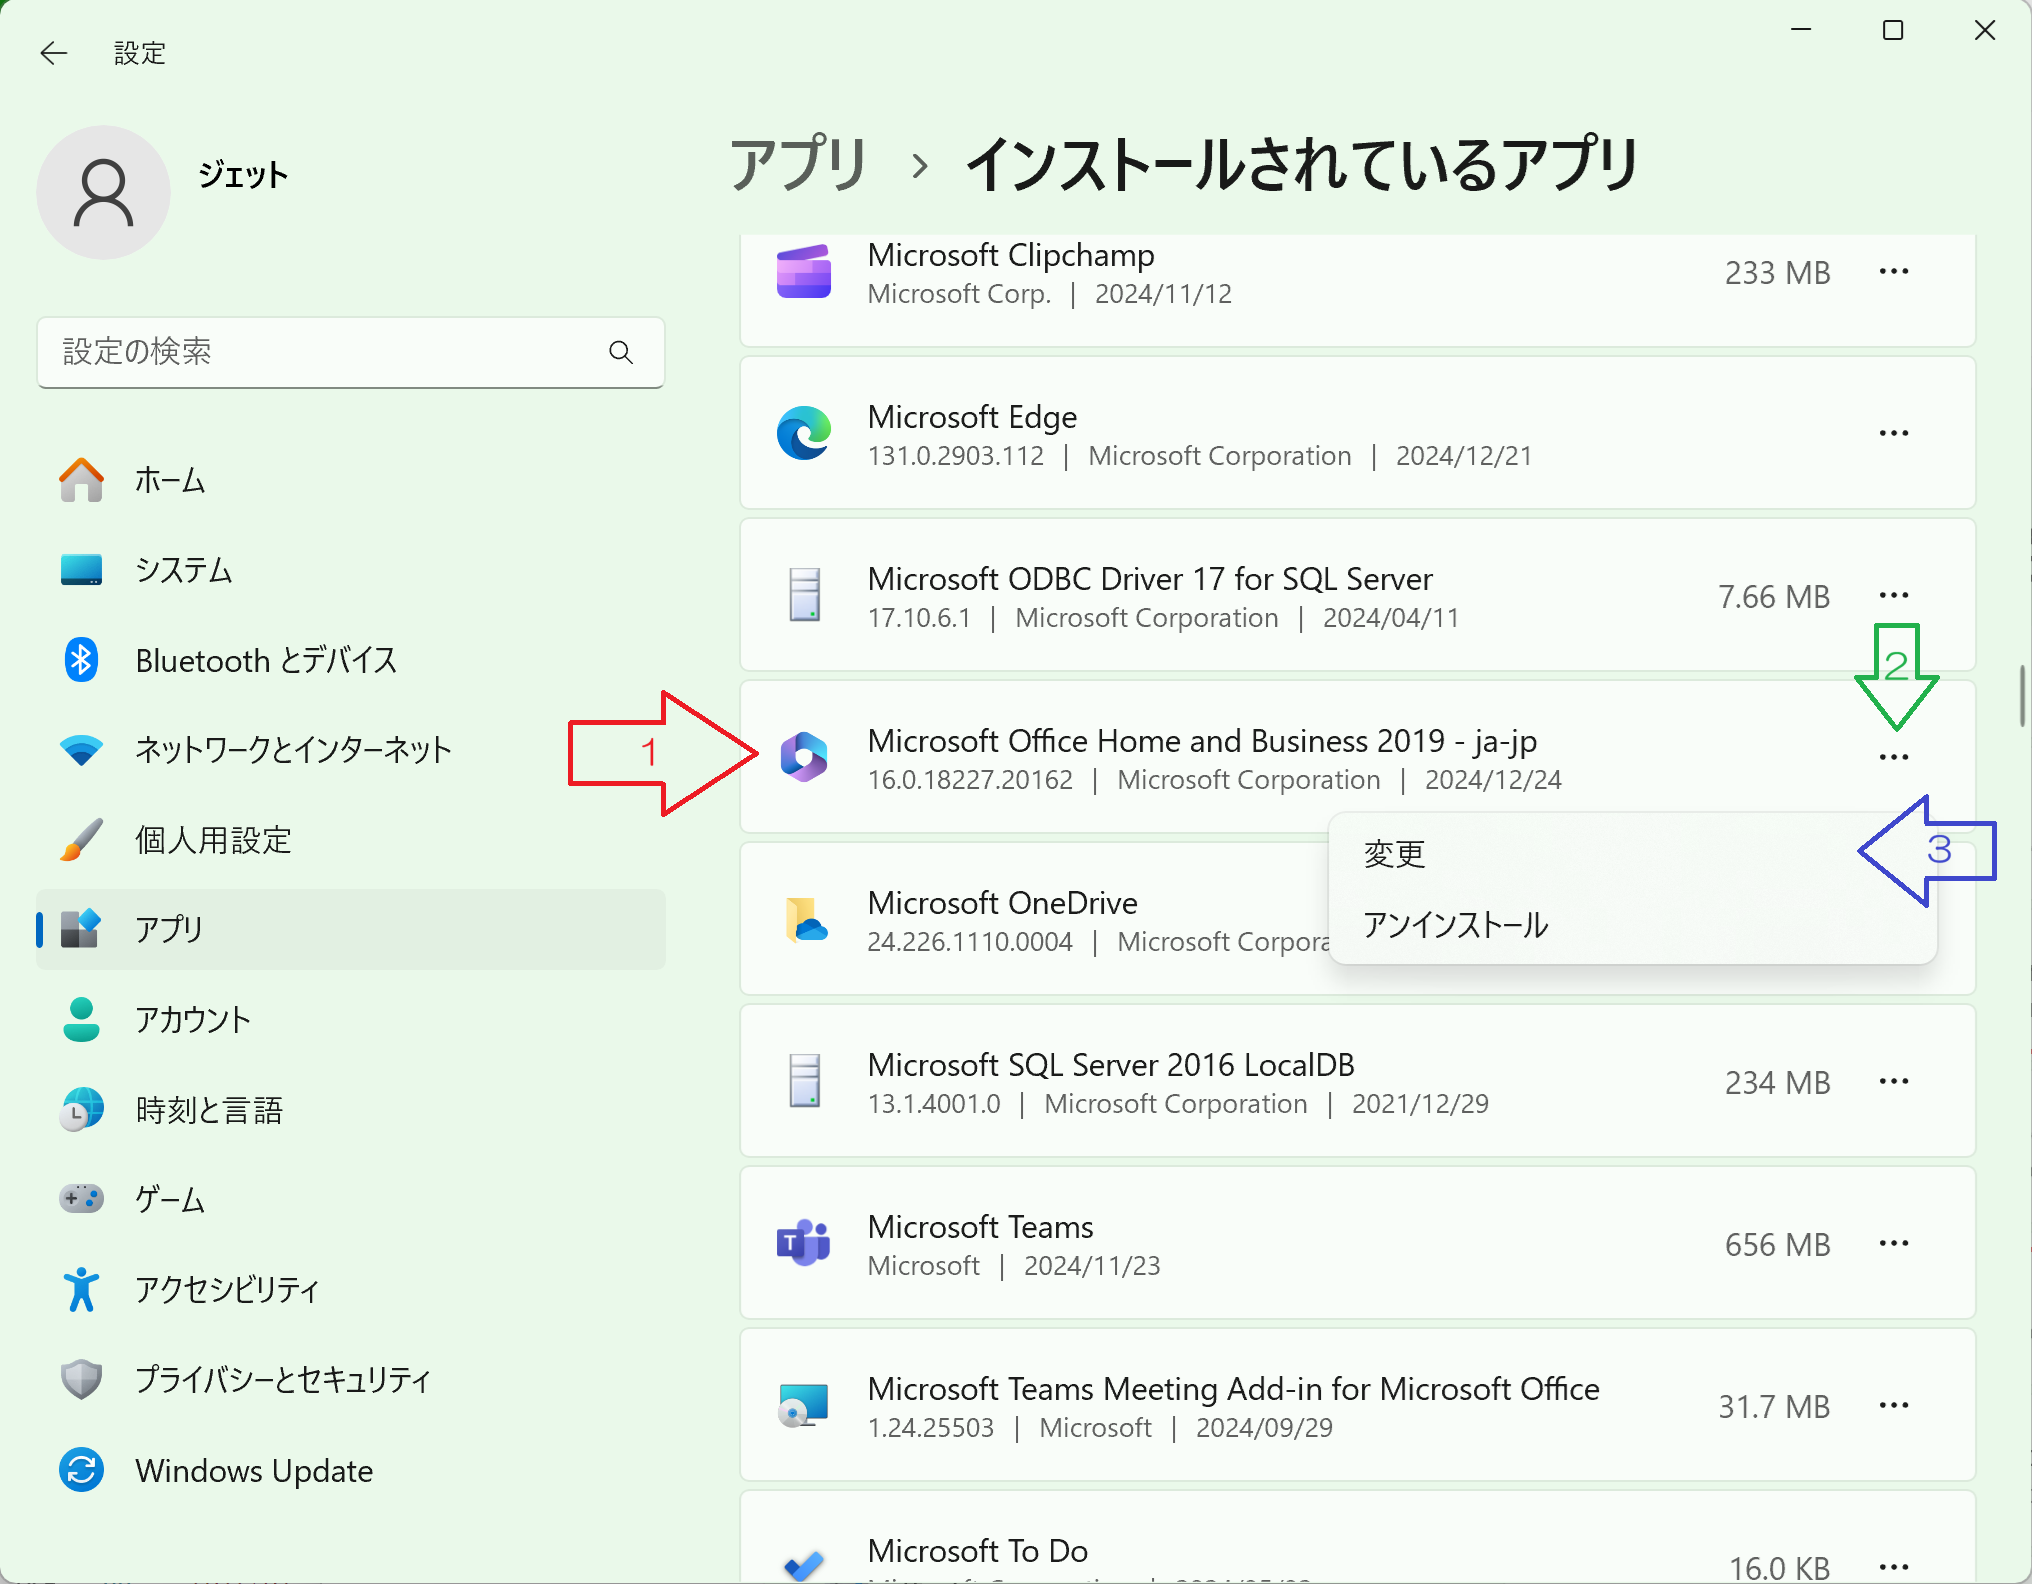2032x1584 pixels.
Task: Click the paintbrush personalization icon
Action: coord(81,840)
